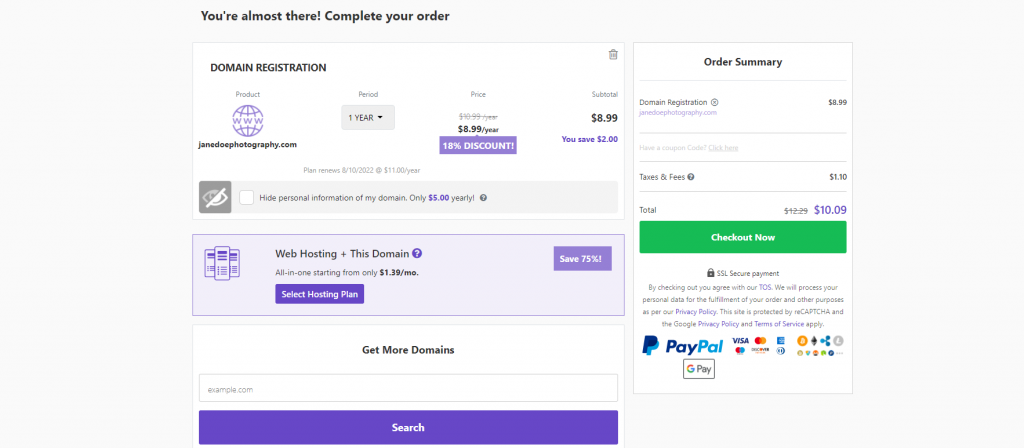Screen dimensions: 1024x448
Task: Click the crossed-out eye privacy icon
Action: pyautogui.click(x=215, y=197)
